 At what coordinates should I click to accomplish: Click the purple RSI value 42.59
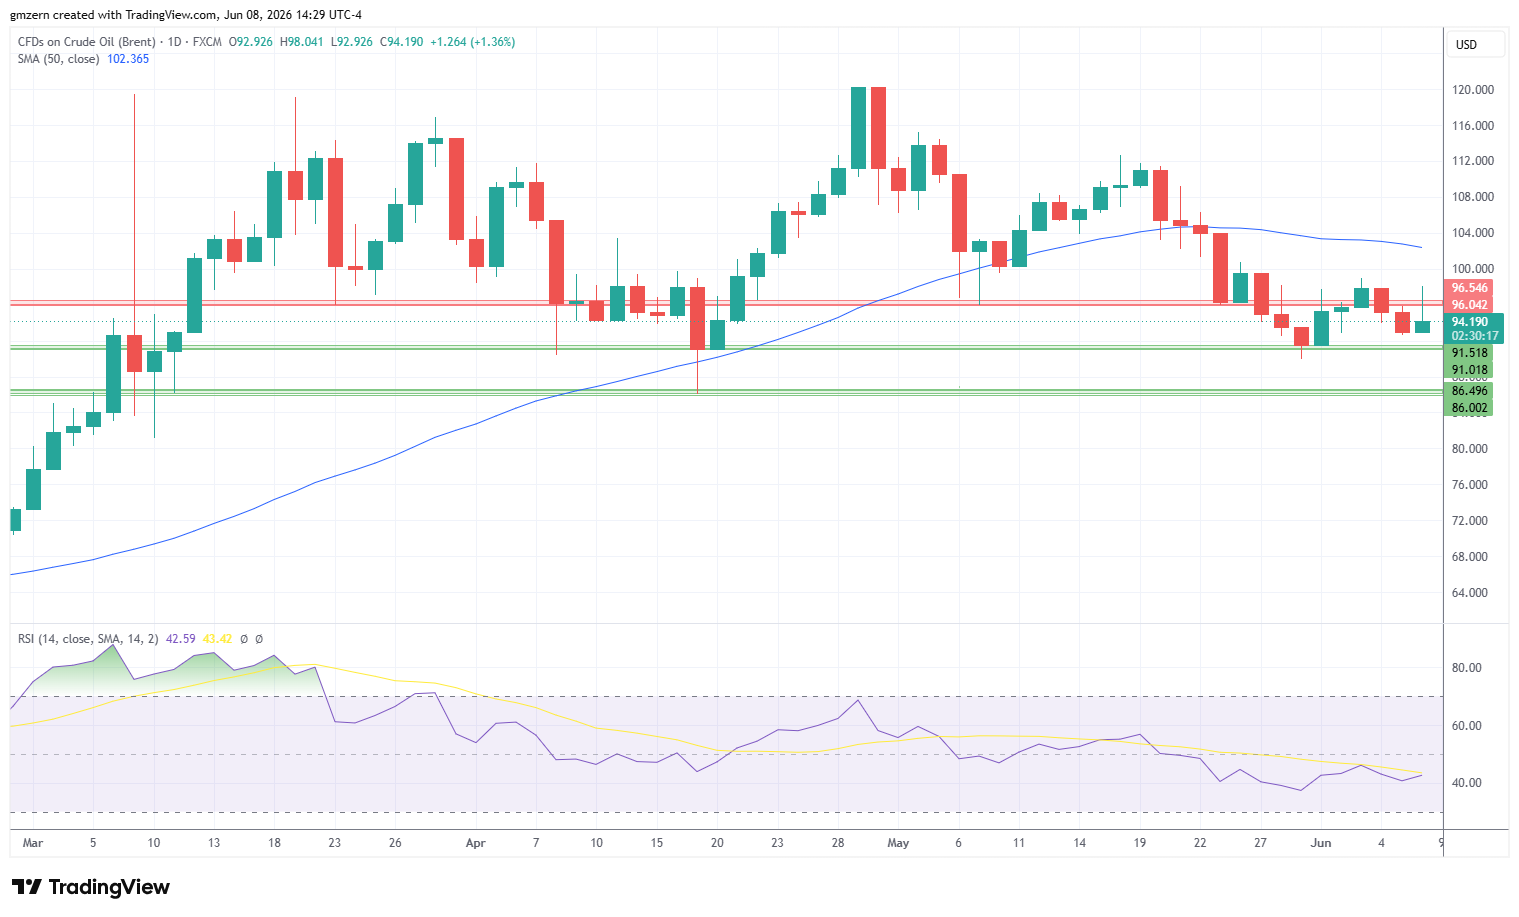[180, 639]
